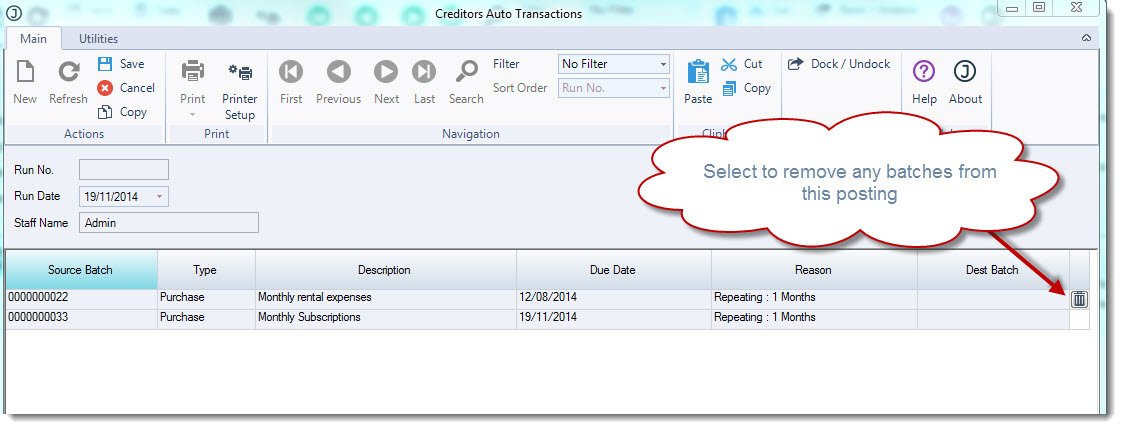Click the Dock / Undock icon

tap(796, 64)
